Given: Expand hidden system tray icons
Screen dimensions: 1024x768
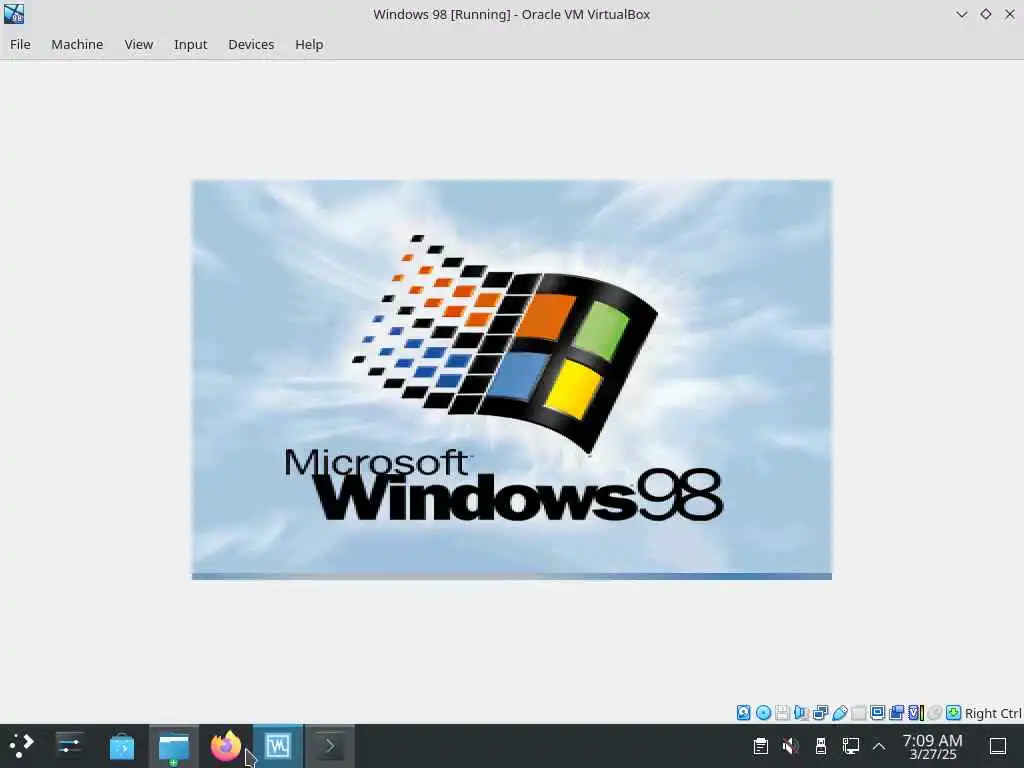Looking at the screenshot, I should pyautogui.click(x=879, y=746).
